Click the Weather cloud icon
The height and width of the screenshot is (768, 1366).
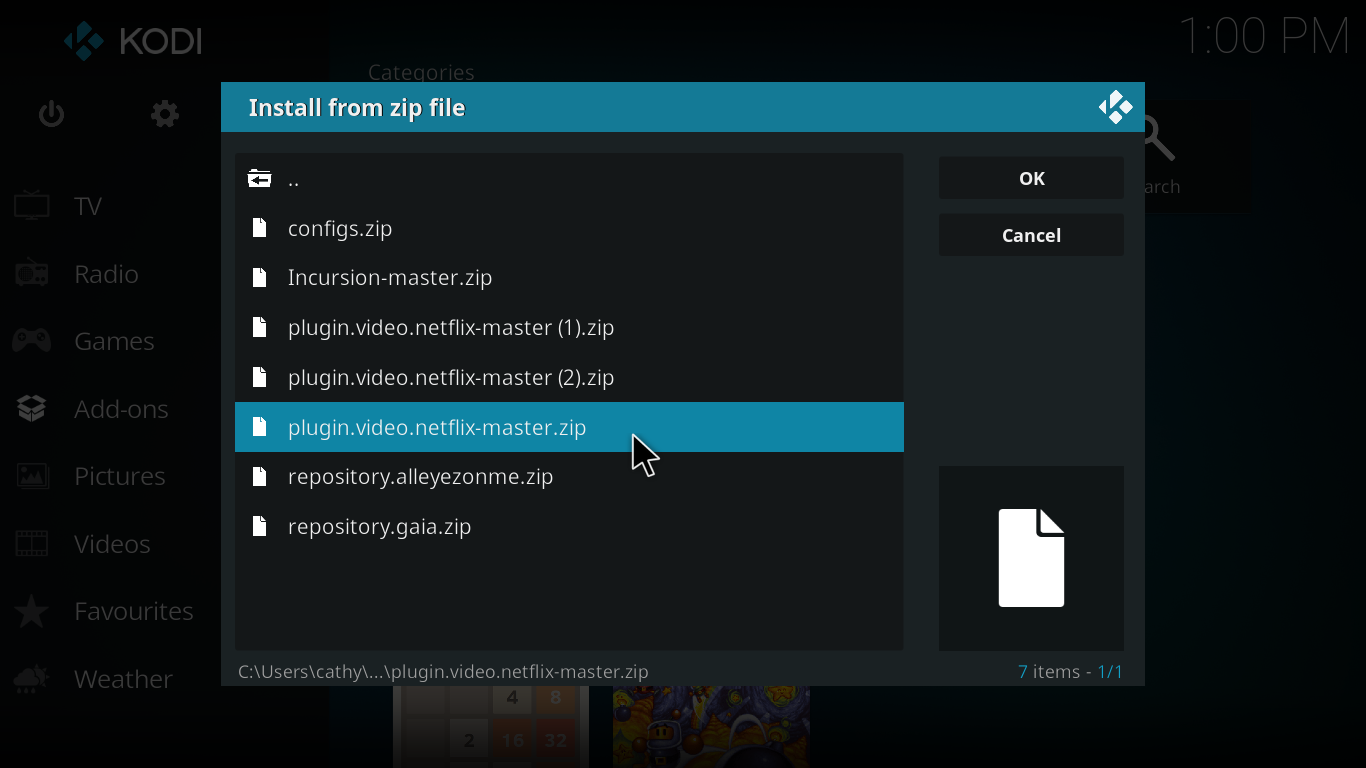[31, 679]
